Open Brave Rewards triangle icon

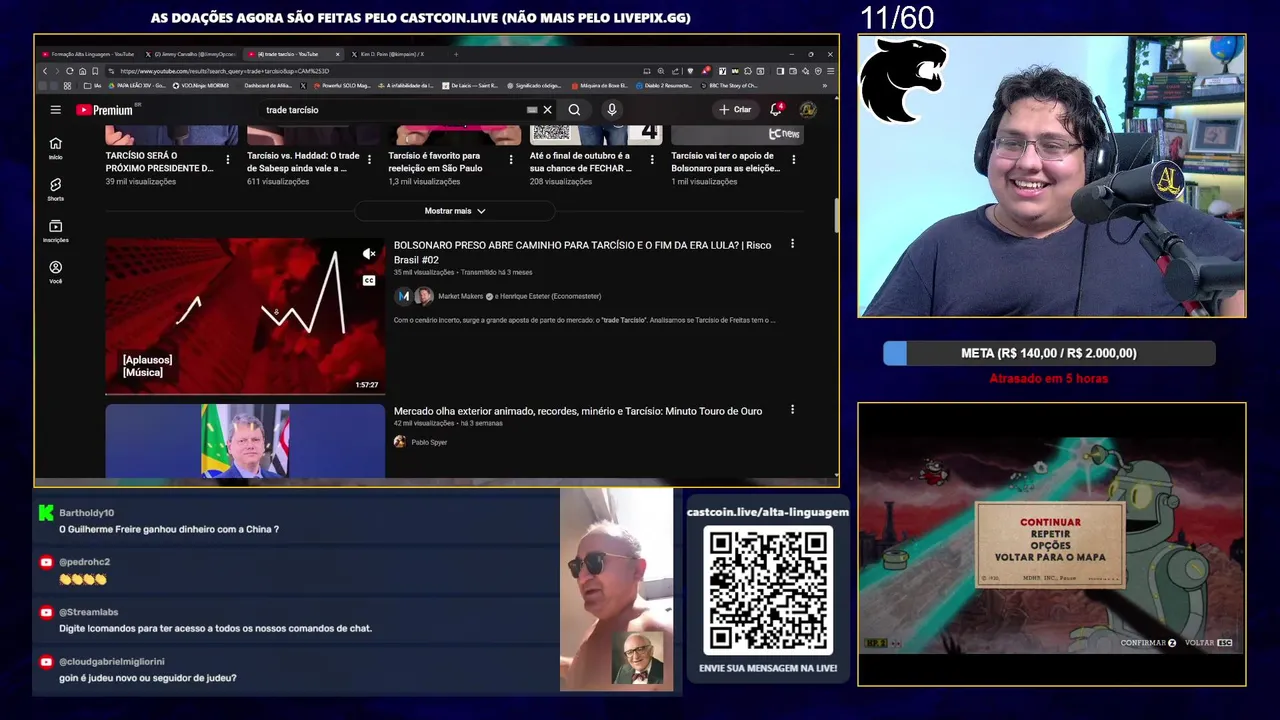tap(706, 71)
